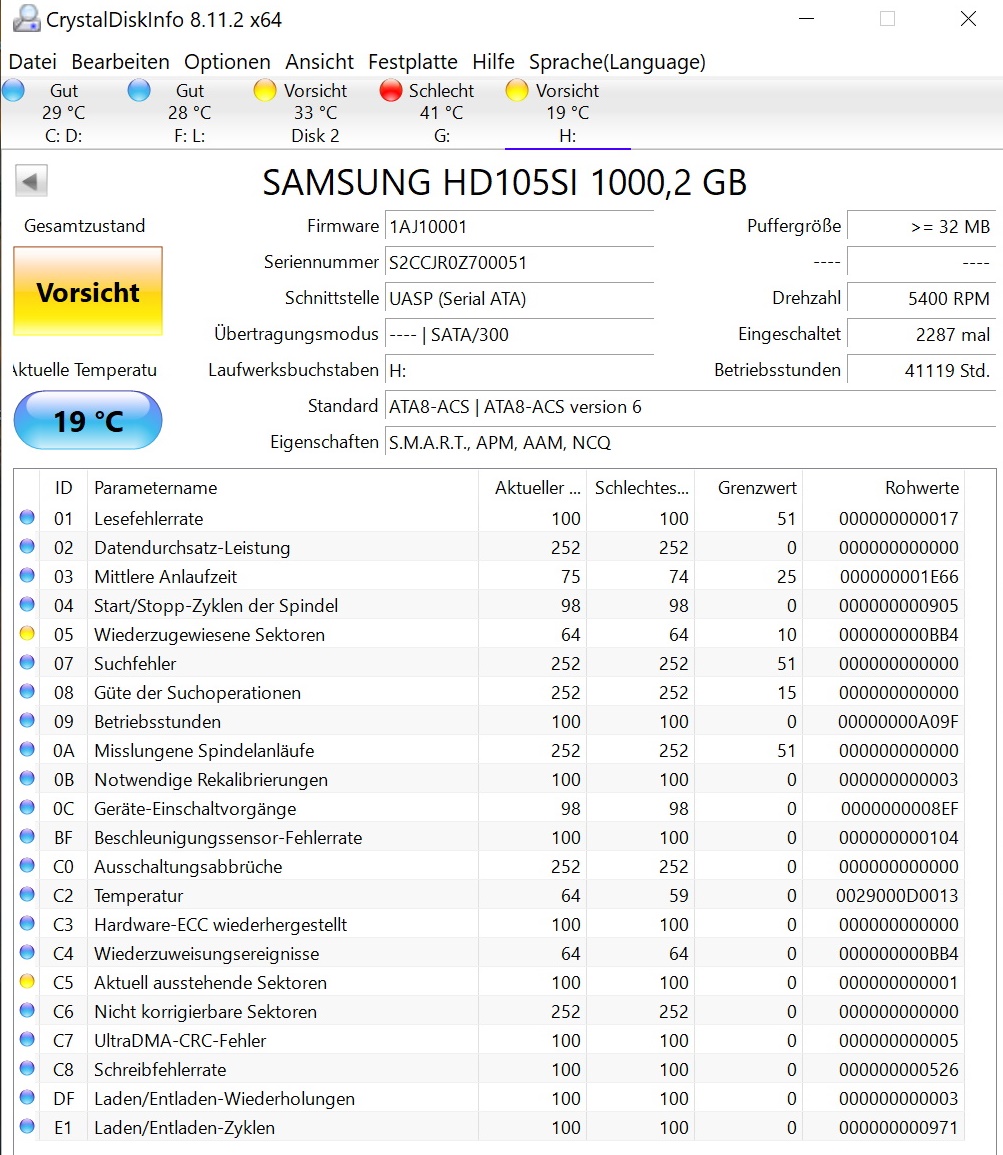Click blue status dot for Geräte-Einschaltvorgänge
Image resolution: width=1003 pixels, height=1155 pixels.
pos(27,807)
